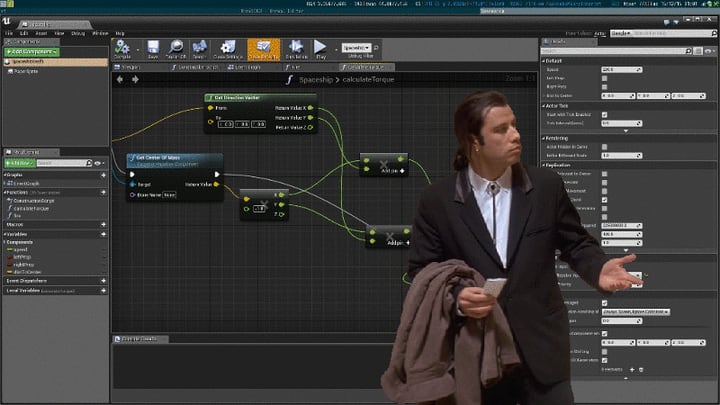The image size is (720, 405).
Task: Click the Play toolbar icon
Action: pos(320,47)
